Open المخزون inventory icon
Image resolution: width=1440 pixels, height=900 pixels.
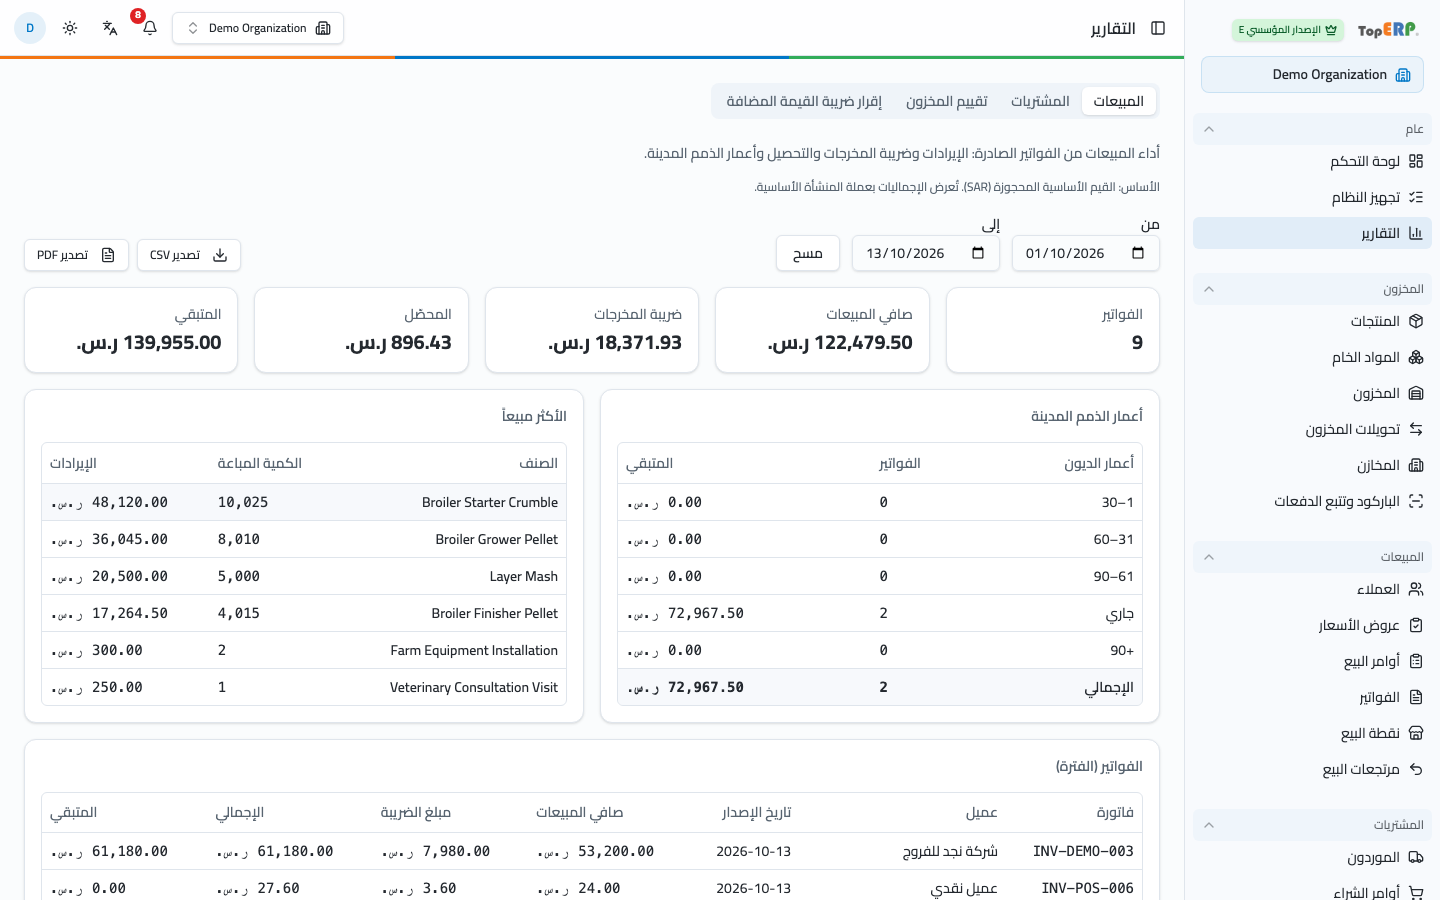pos(1416,393)
